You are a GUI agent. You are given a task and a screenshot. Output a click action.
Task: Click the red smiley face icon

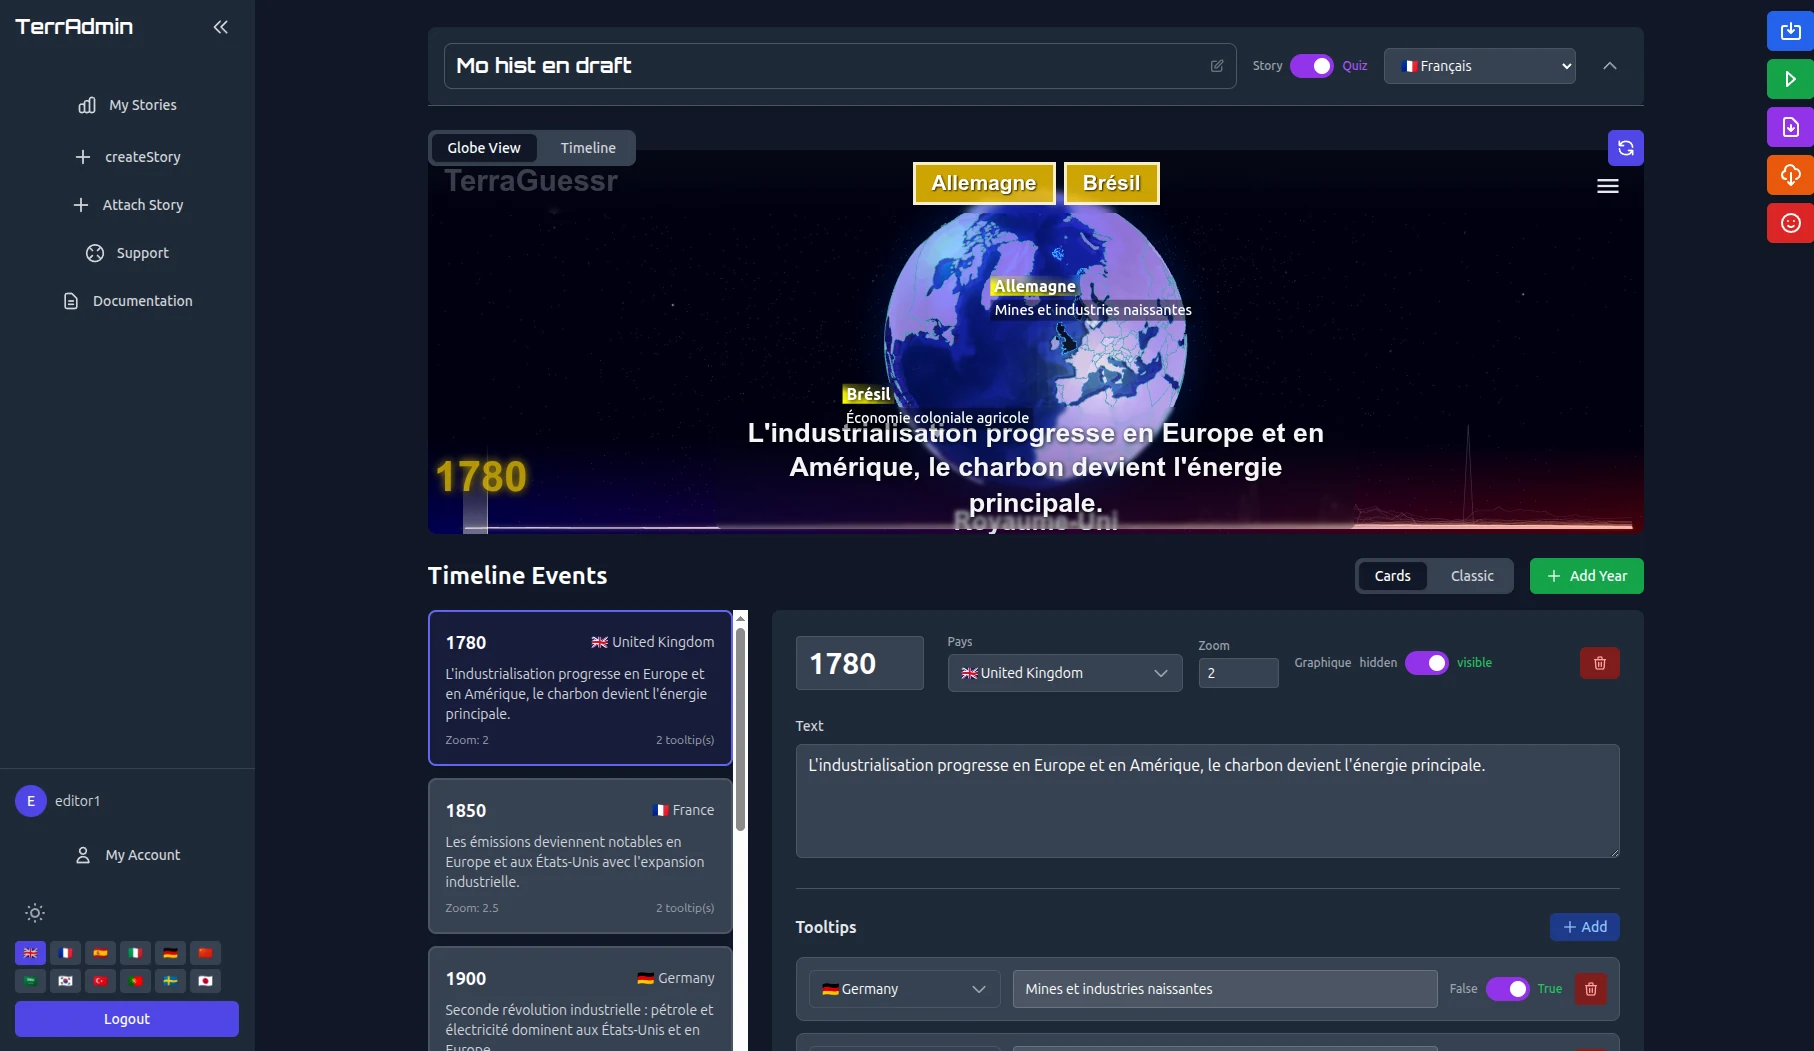point(1790,223)
